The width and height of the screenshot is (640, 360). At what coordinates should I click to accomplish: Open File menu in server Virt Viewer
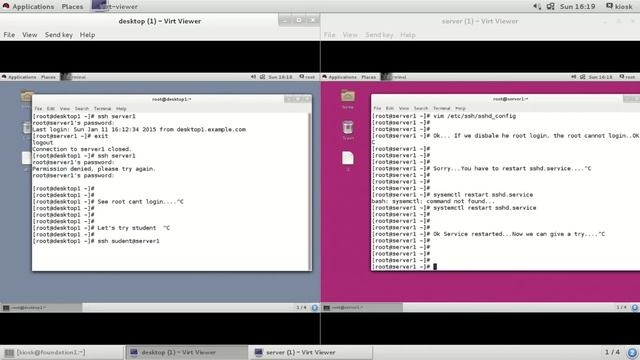pos(329,35)
